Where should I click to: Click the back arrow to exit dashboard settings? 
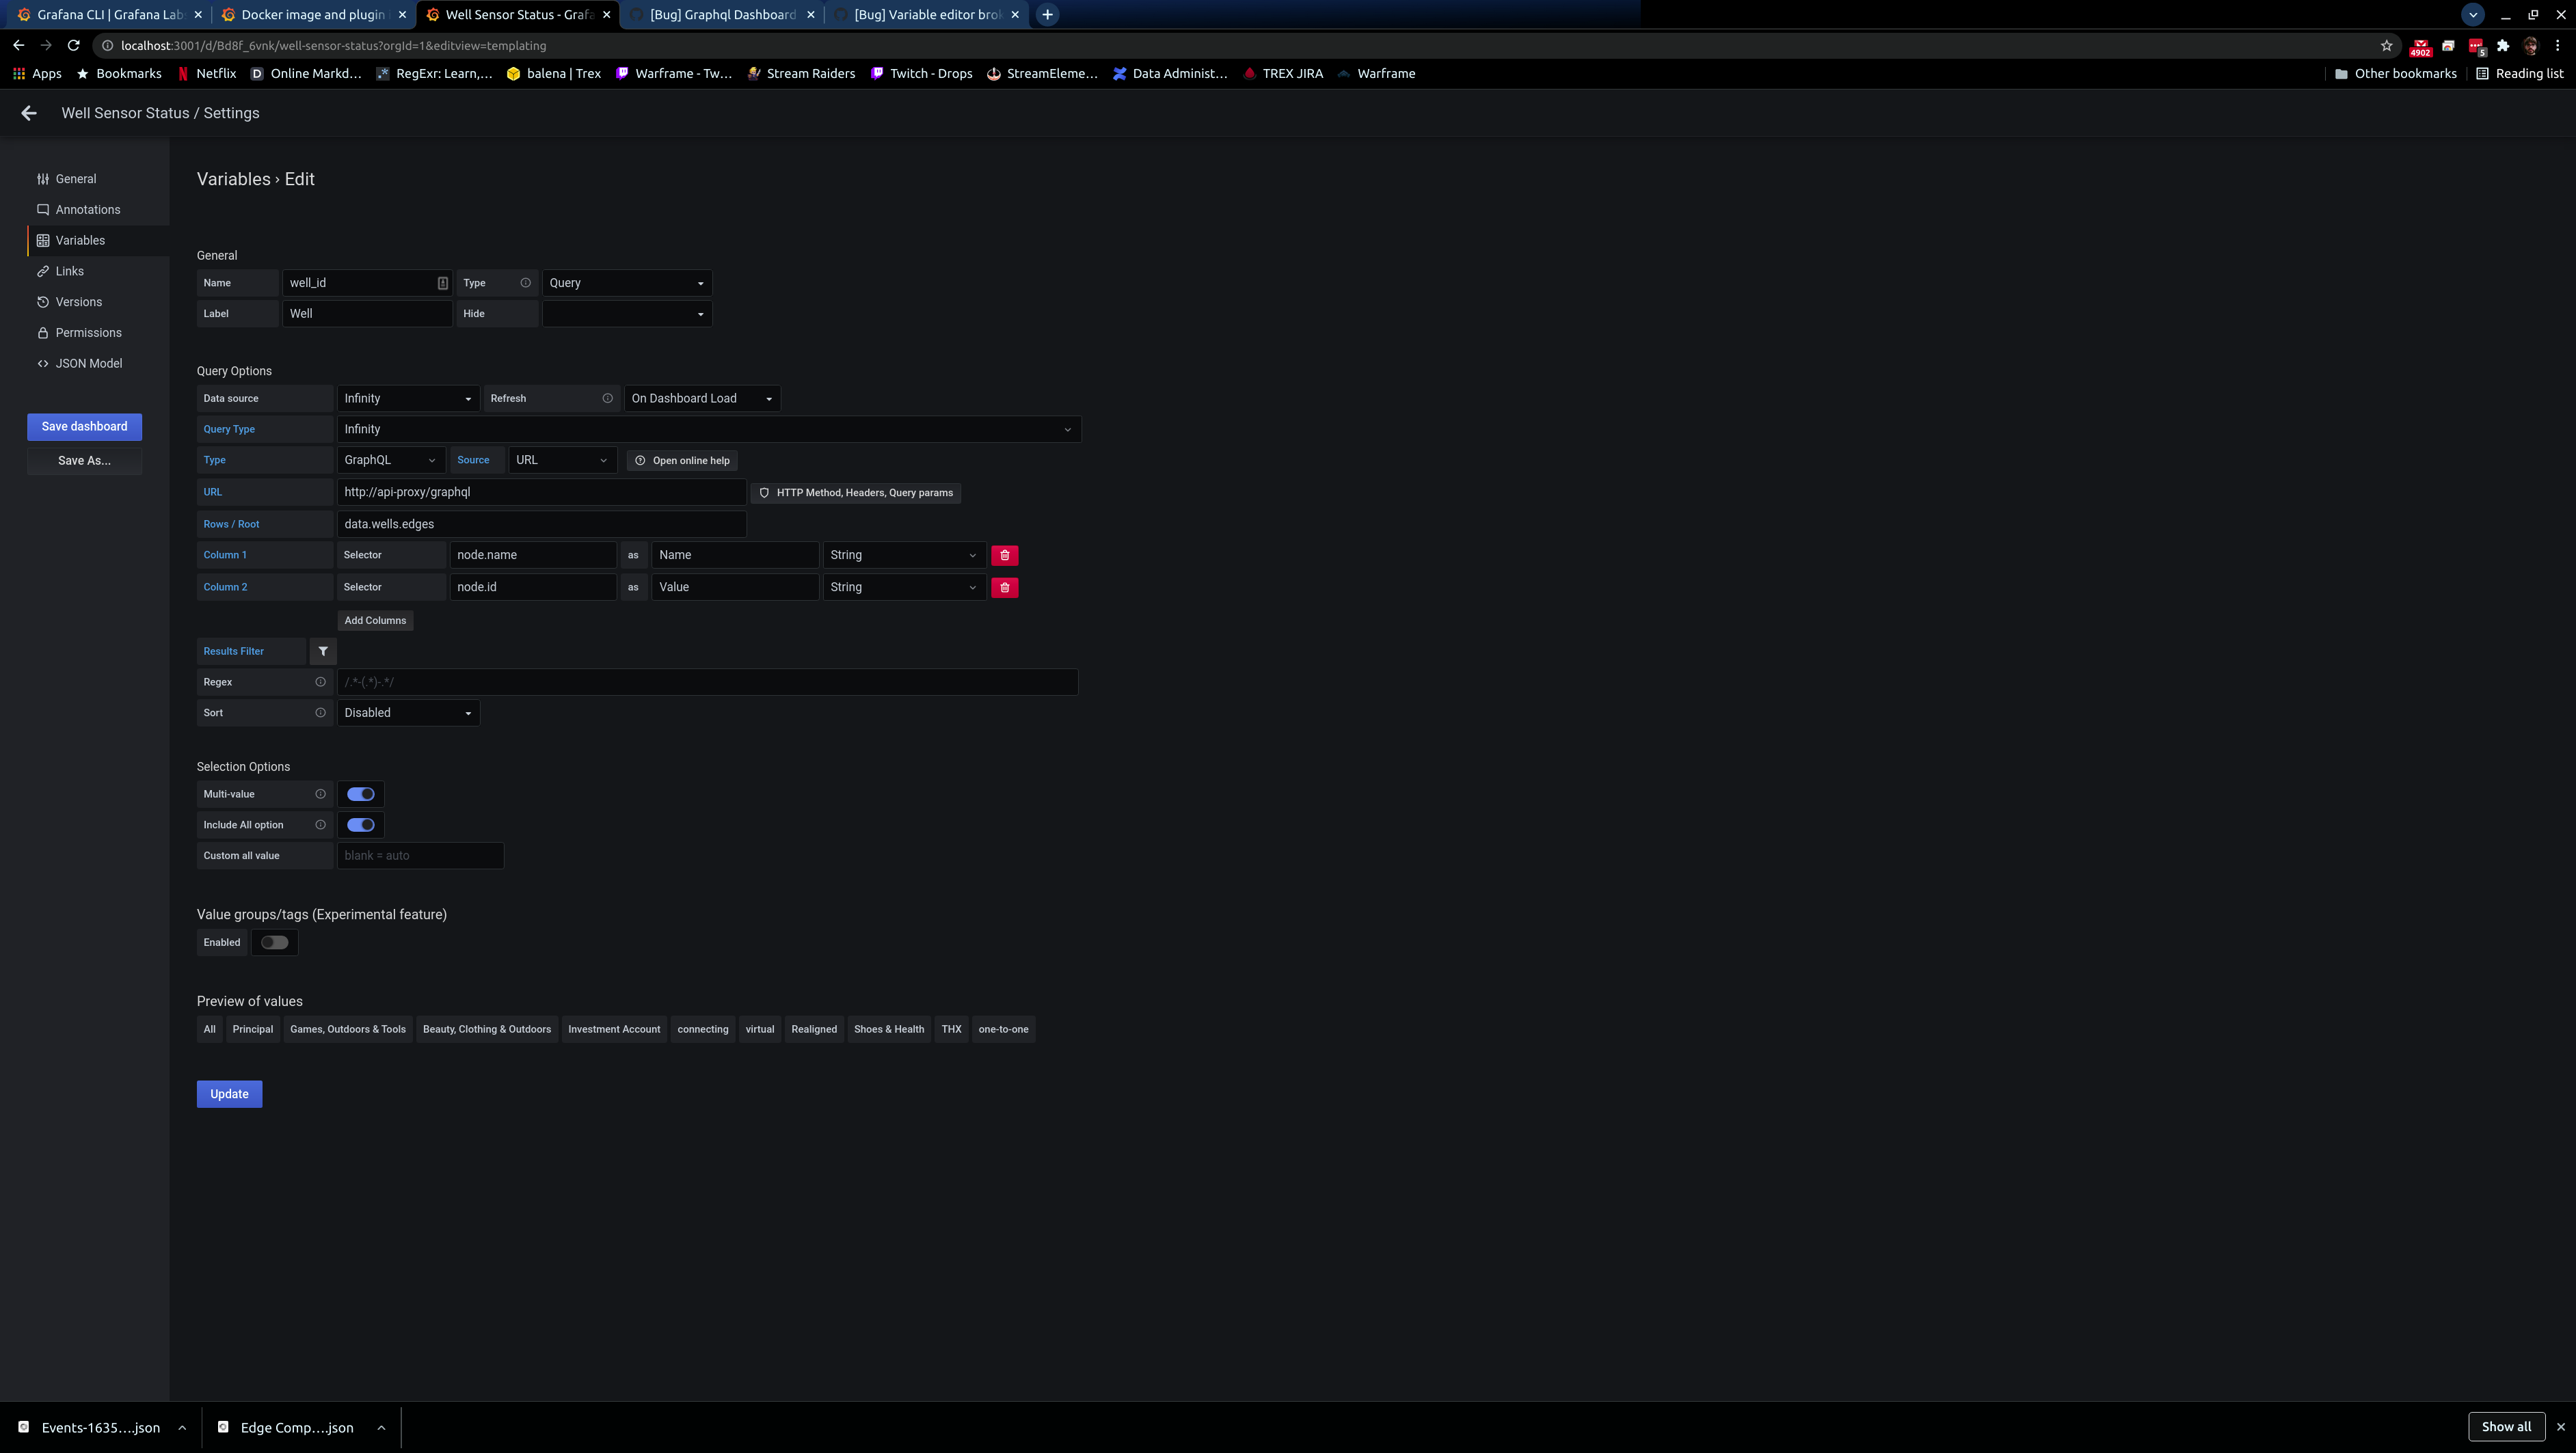[x=28, y=113]
